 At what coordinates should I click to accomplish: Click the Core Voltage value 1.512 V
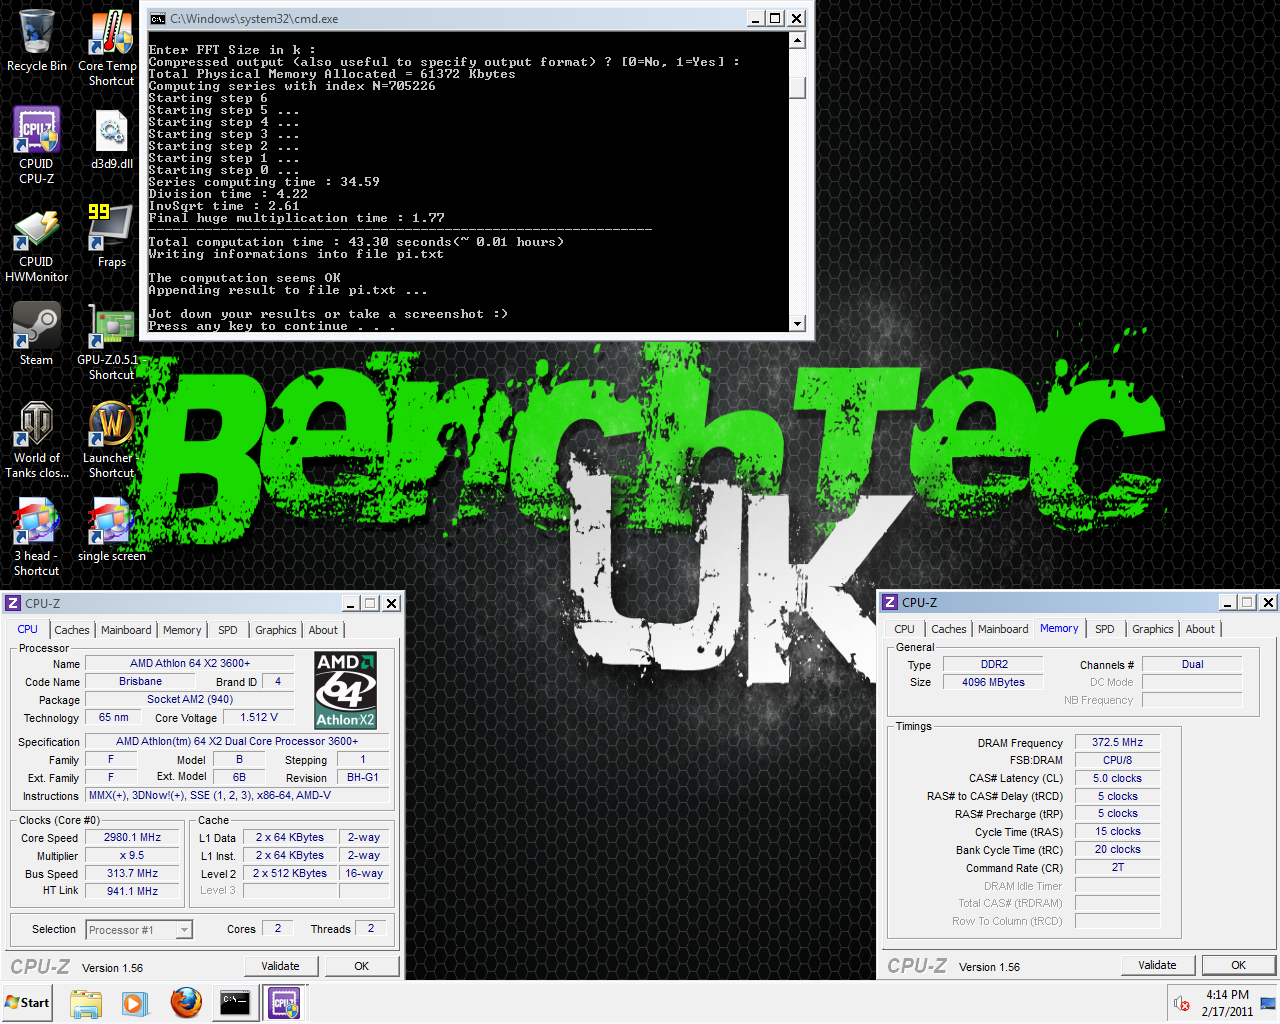[259, 717]
